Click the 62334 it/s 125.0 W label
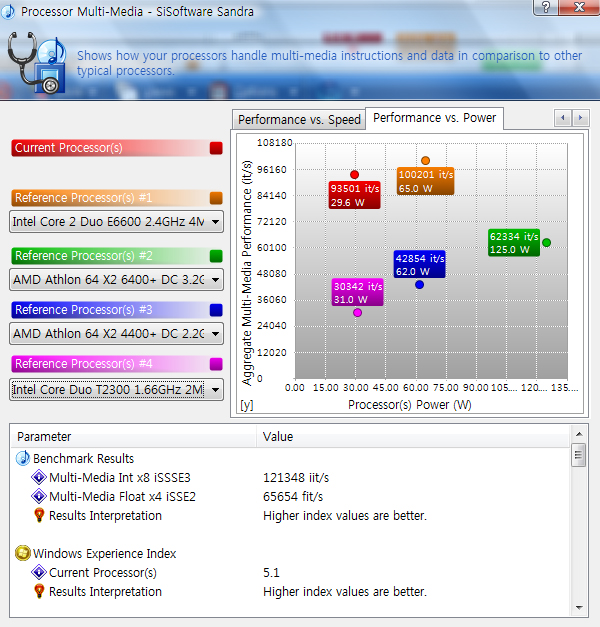Viewport: 600px width, 627px height. pyautogui.click(x=514, y=243)
